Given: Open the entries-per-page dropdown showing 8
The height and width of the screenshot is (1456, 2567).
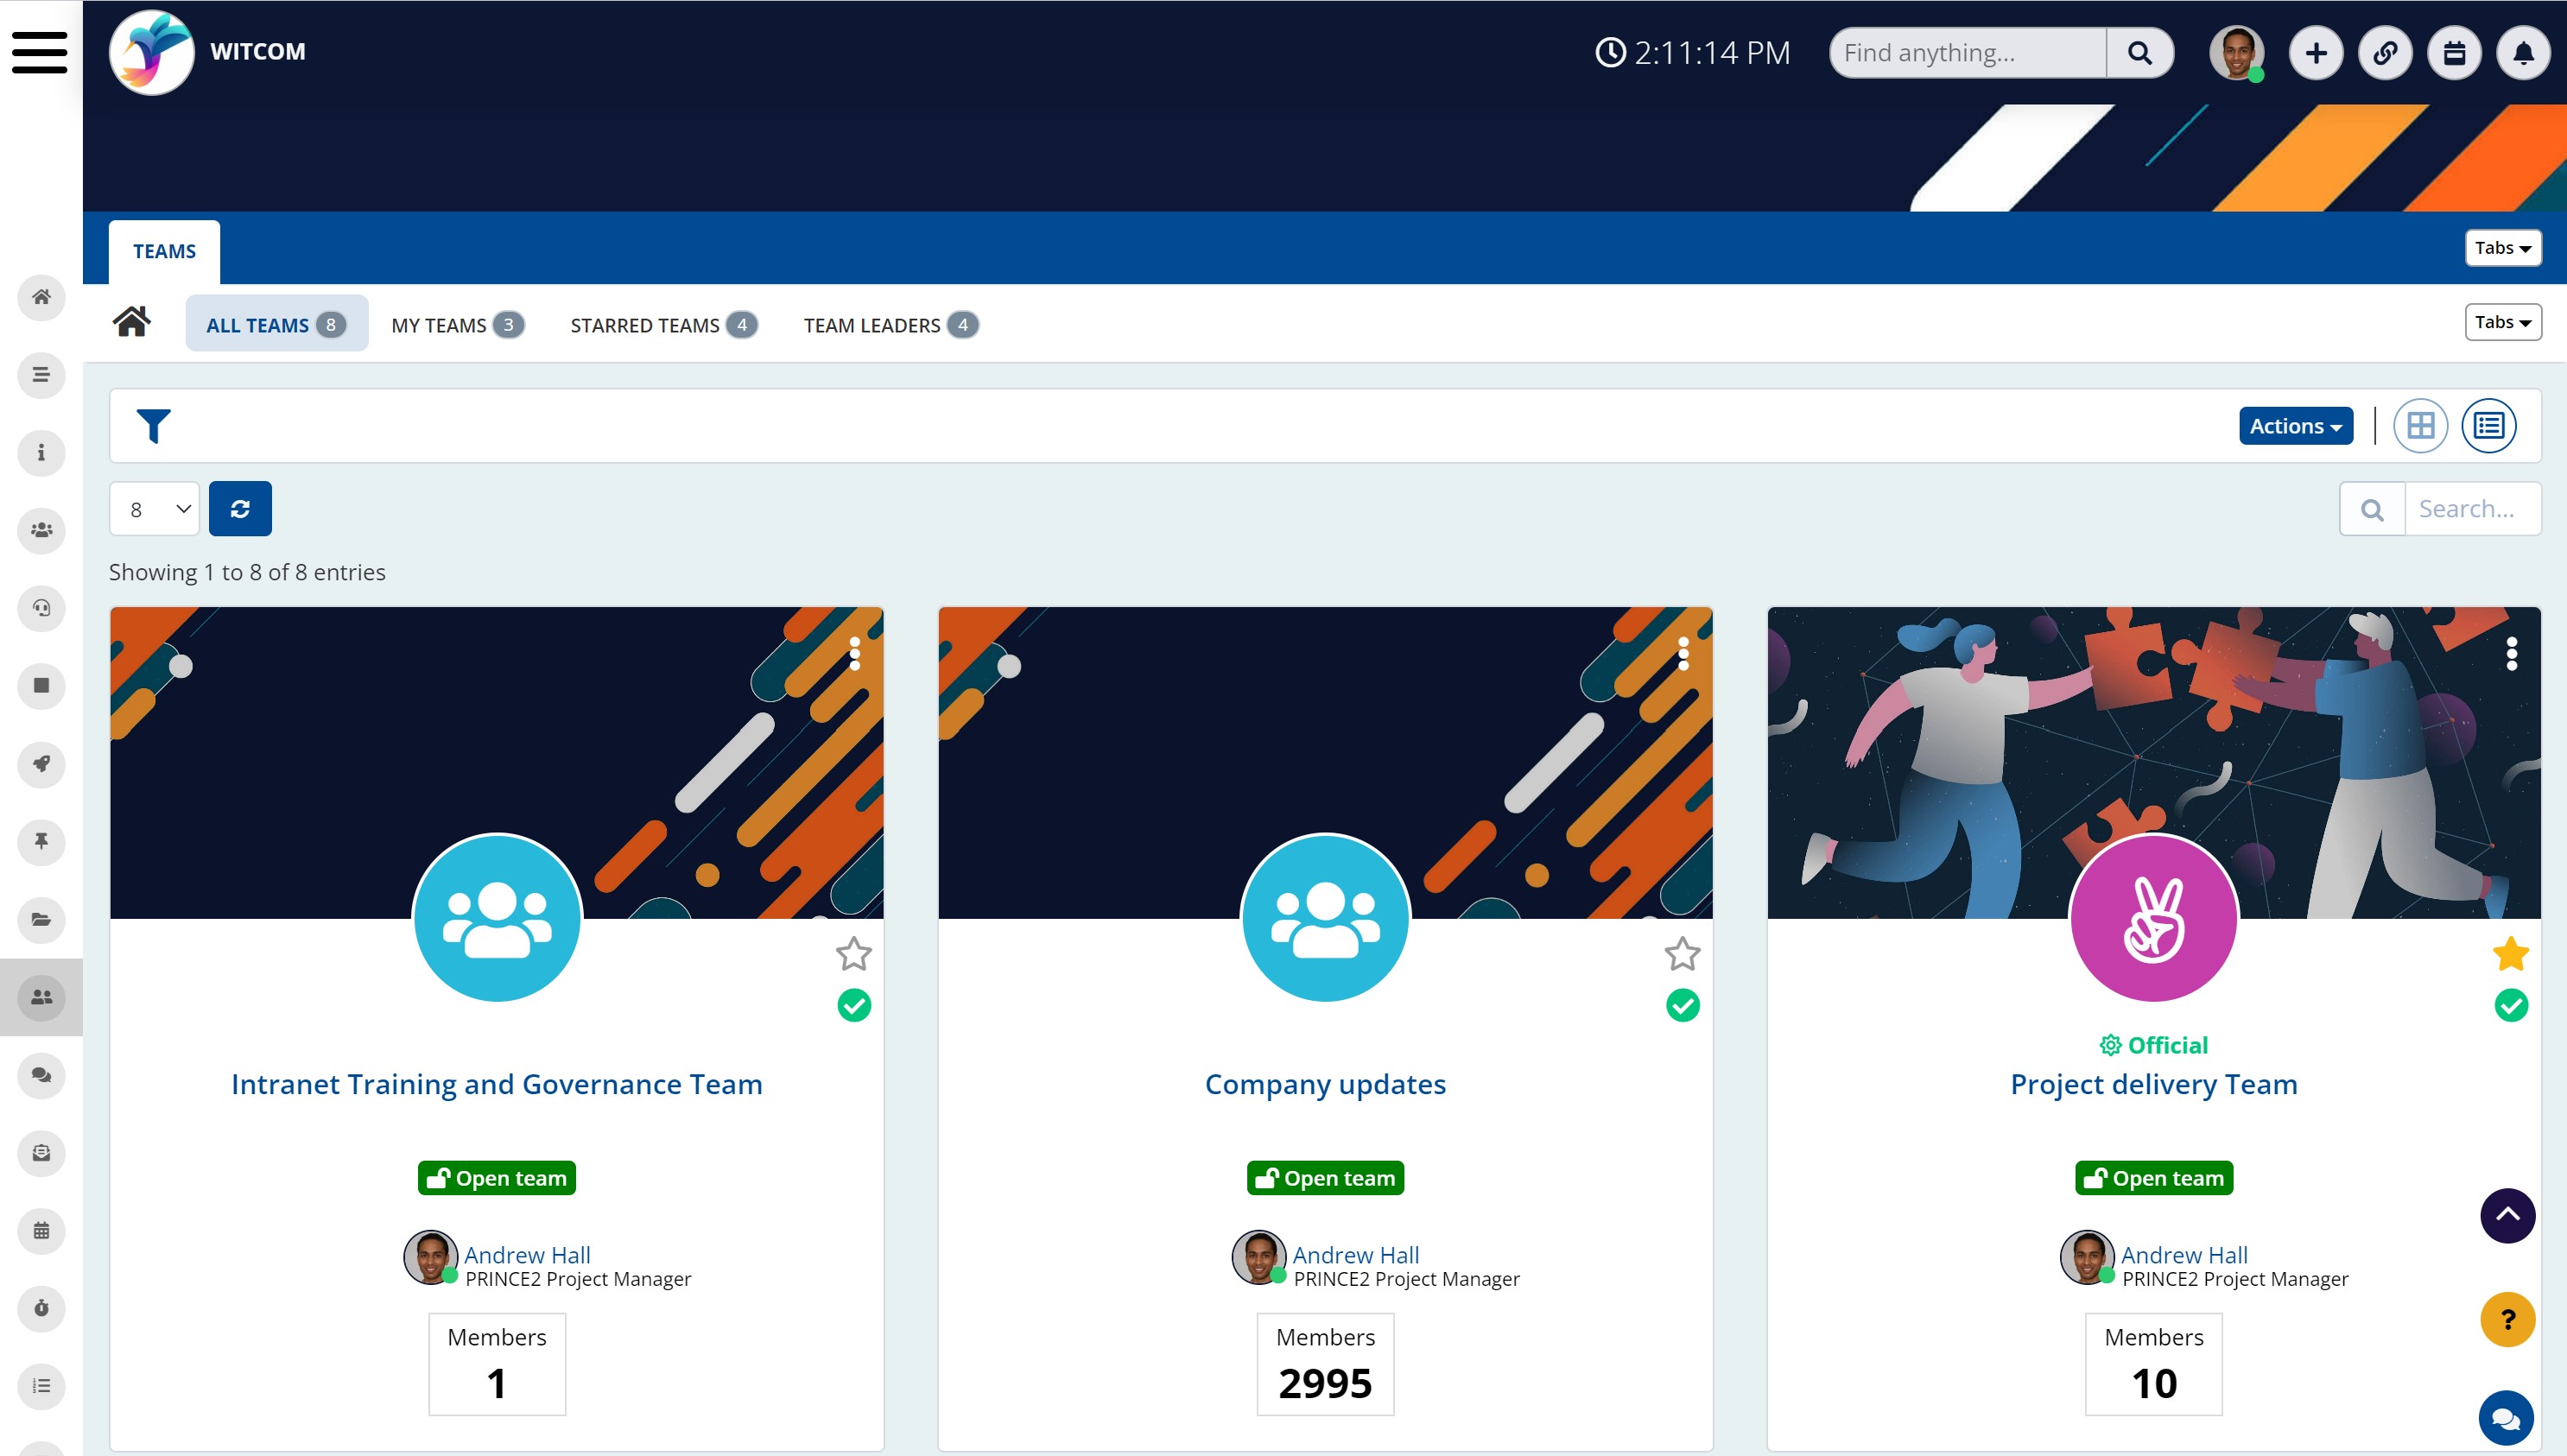Looking at the screenshot, I should pos(155,509).
